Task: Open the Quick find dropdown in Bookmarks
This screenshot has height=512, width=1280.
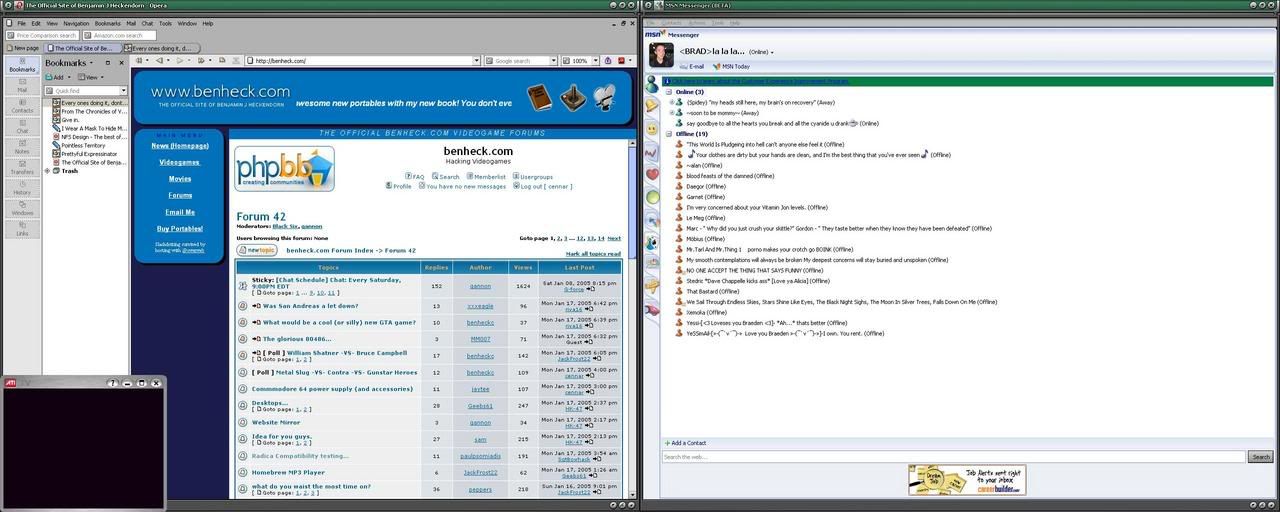Action: click(124, 91)
